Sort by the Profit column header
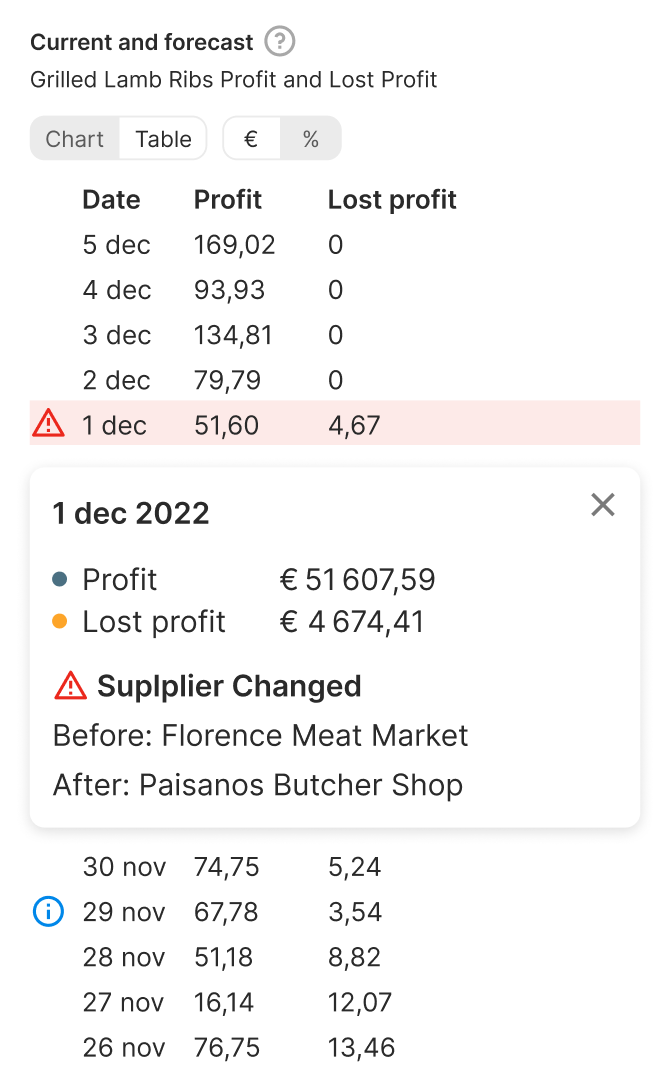Image resolution: width=670 pixels, height=1065 pixels. 228,199
